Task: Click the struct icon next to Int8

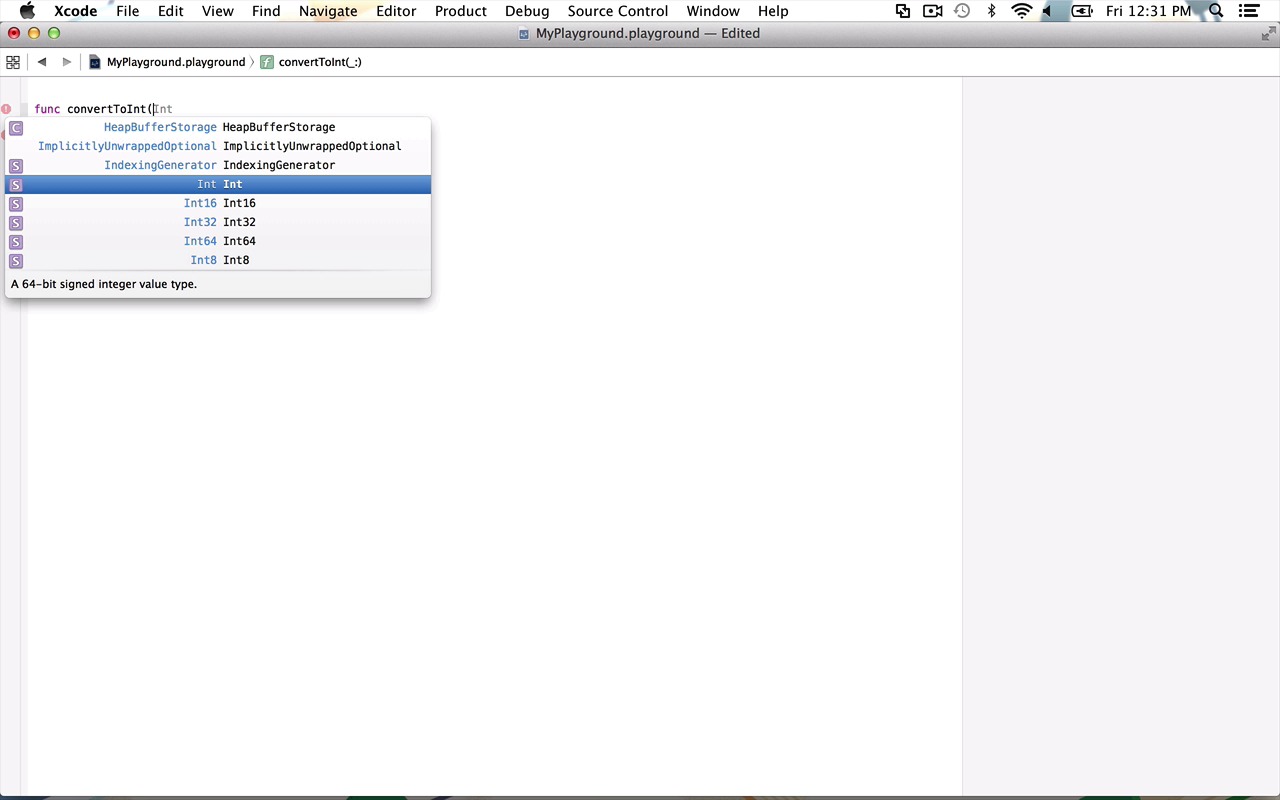Action: click(x=16, y=261)
